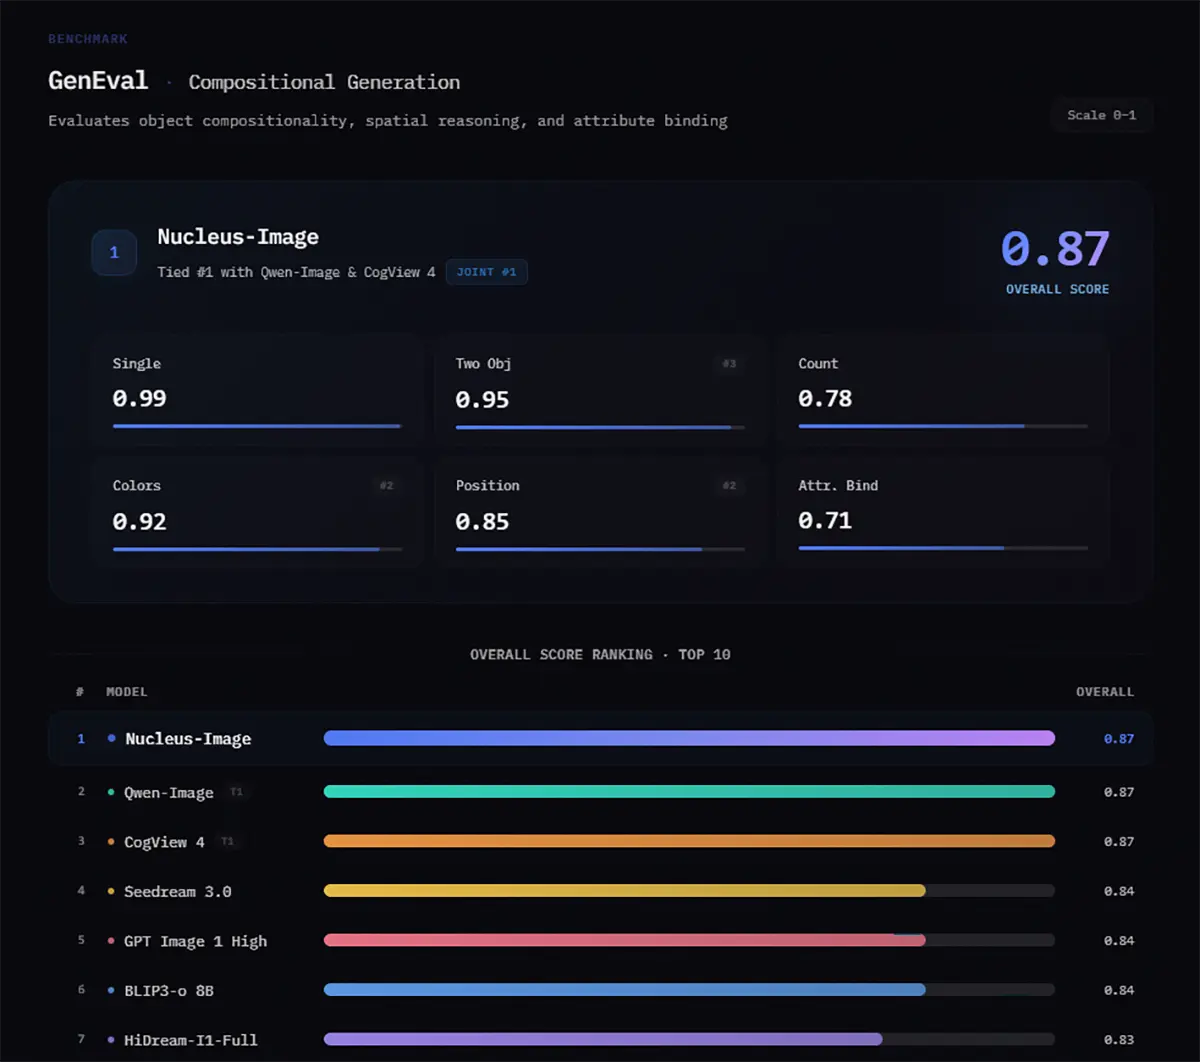
Task: Click the Position score progress bar
Action: click(x=600, y=549)
